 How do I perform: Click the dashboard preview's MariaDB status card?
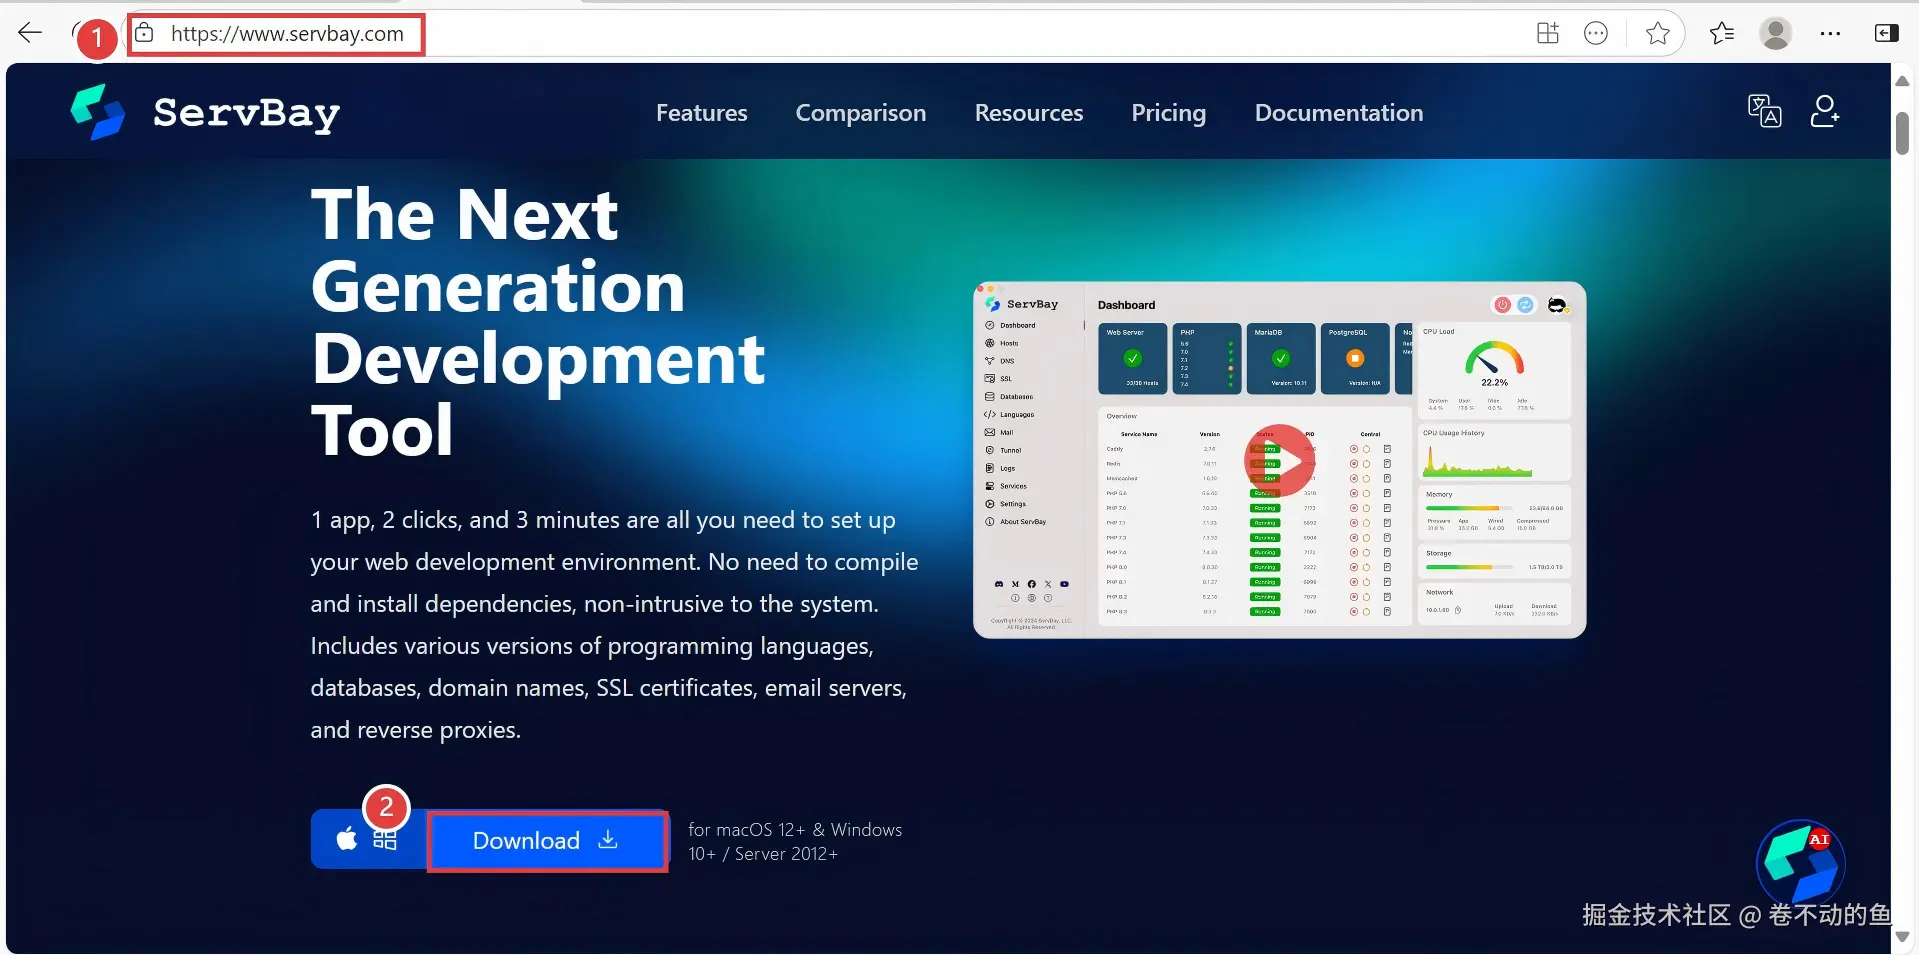point(1281,358)
